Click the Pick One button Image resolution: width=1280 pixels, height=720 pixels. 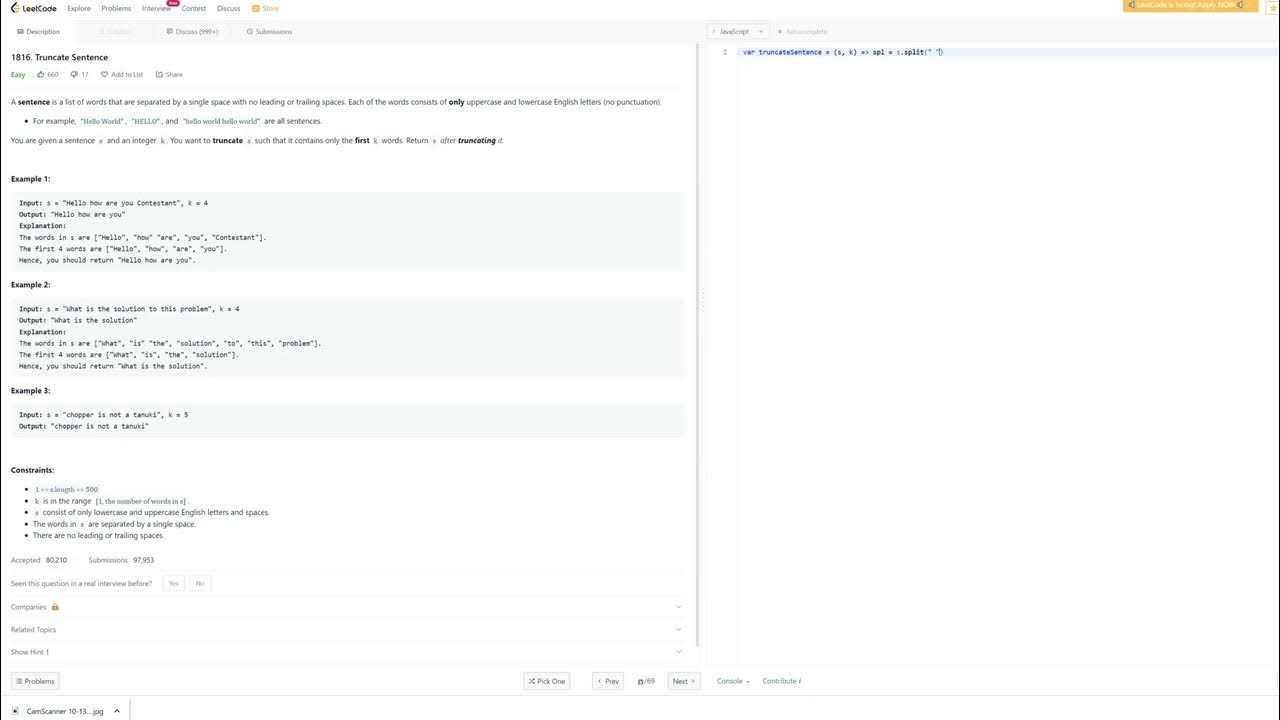coord(546,681)
